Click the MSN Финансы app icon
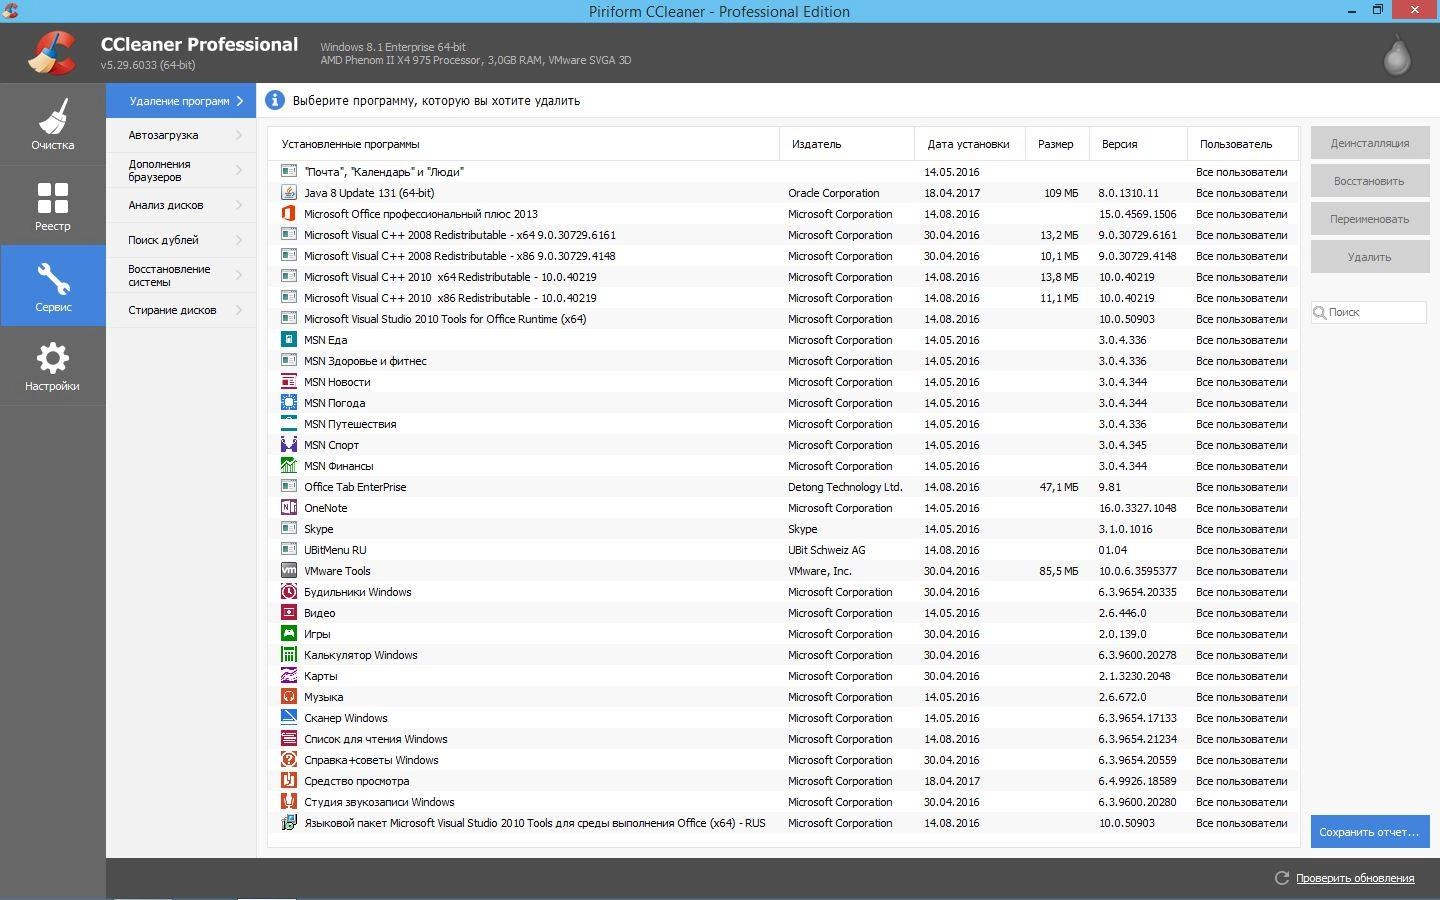 289,466
